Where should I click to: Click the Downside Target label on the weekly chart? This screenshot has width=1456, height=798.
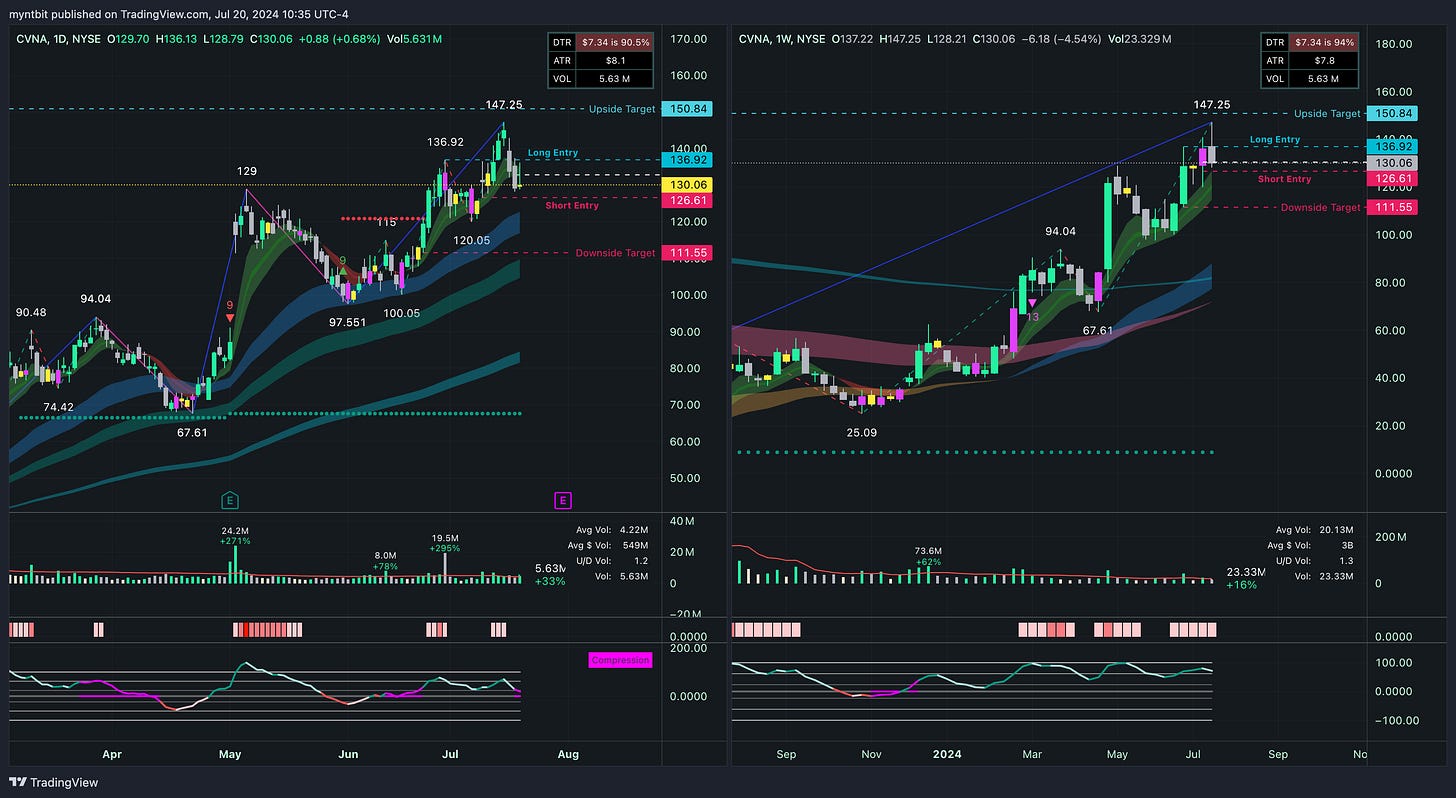pos(1321,207)
